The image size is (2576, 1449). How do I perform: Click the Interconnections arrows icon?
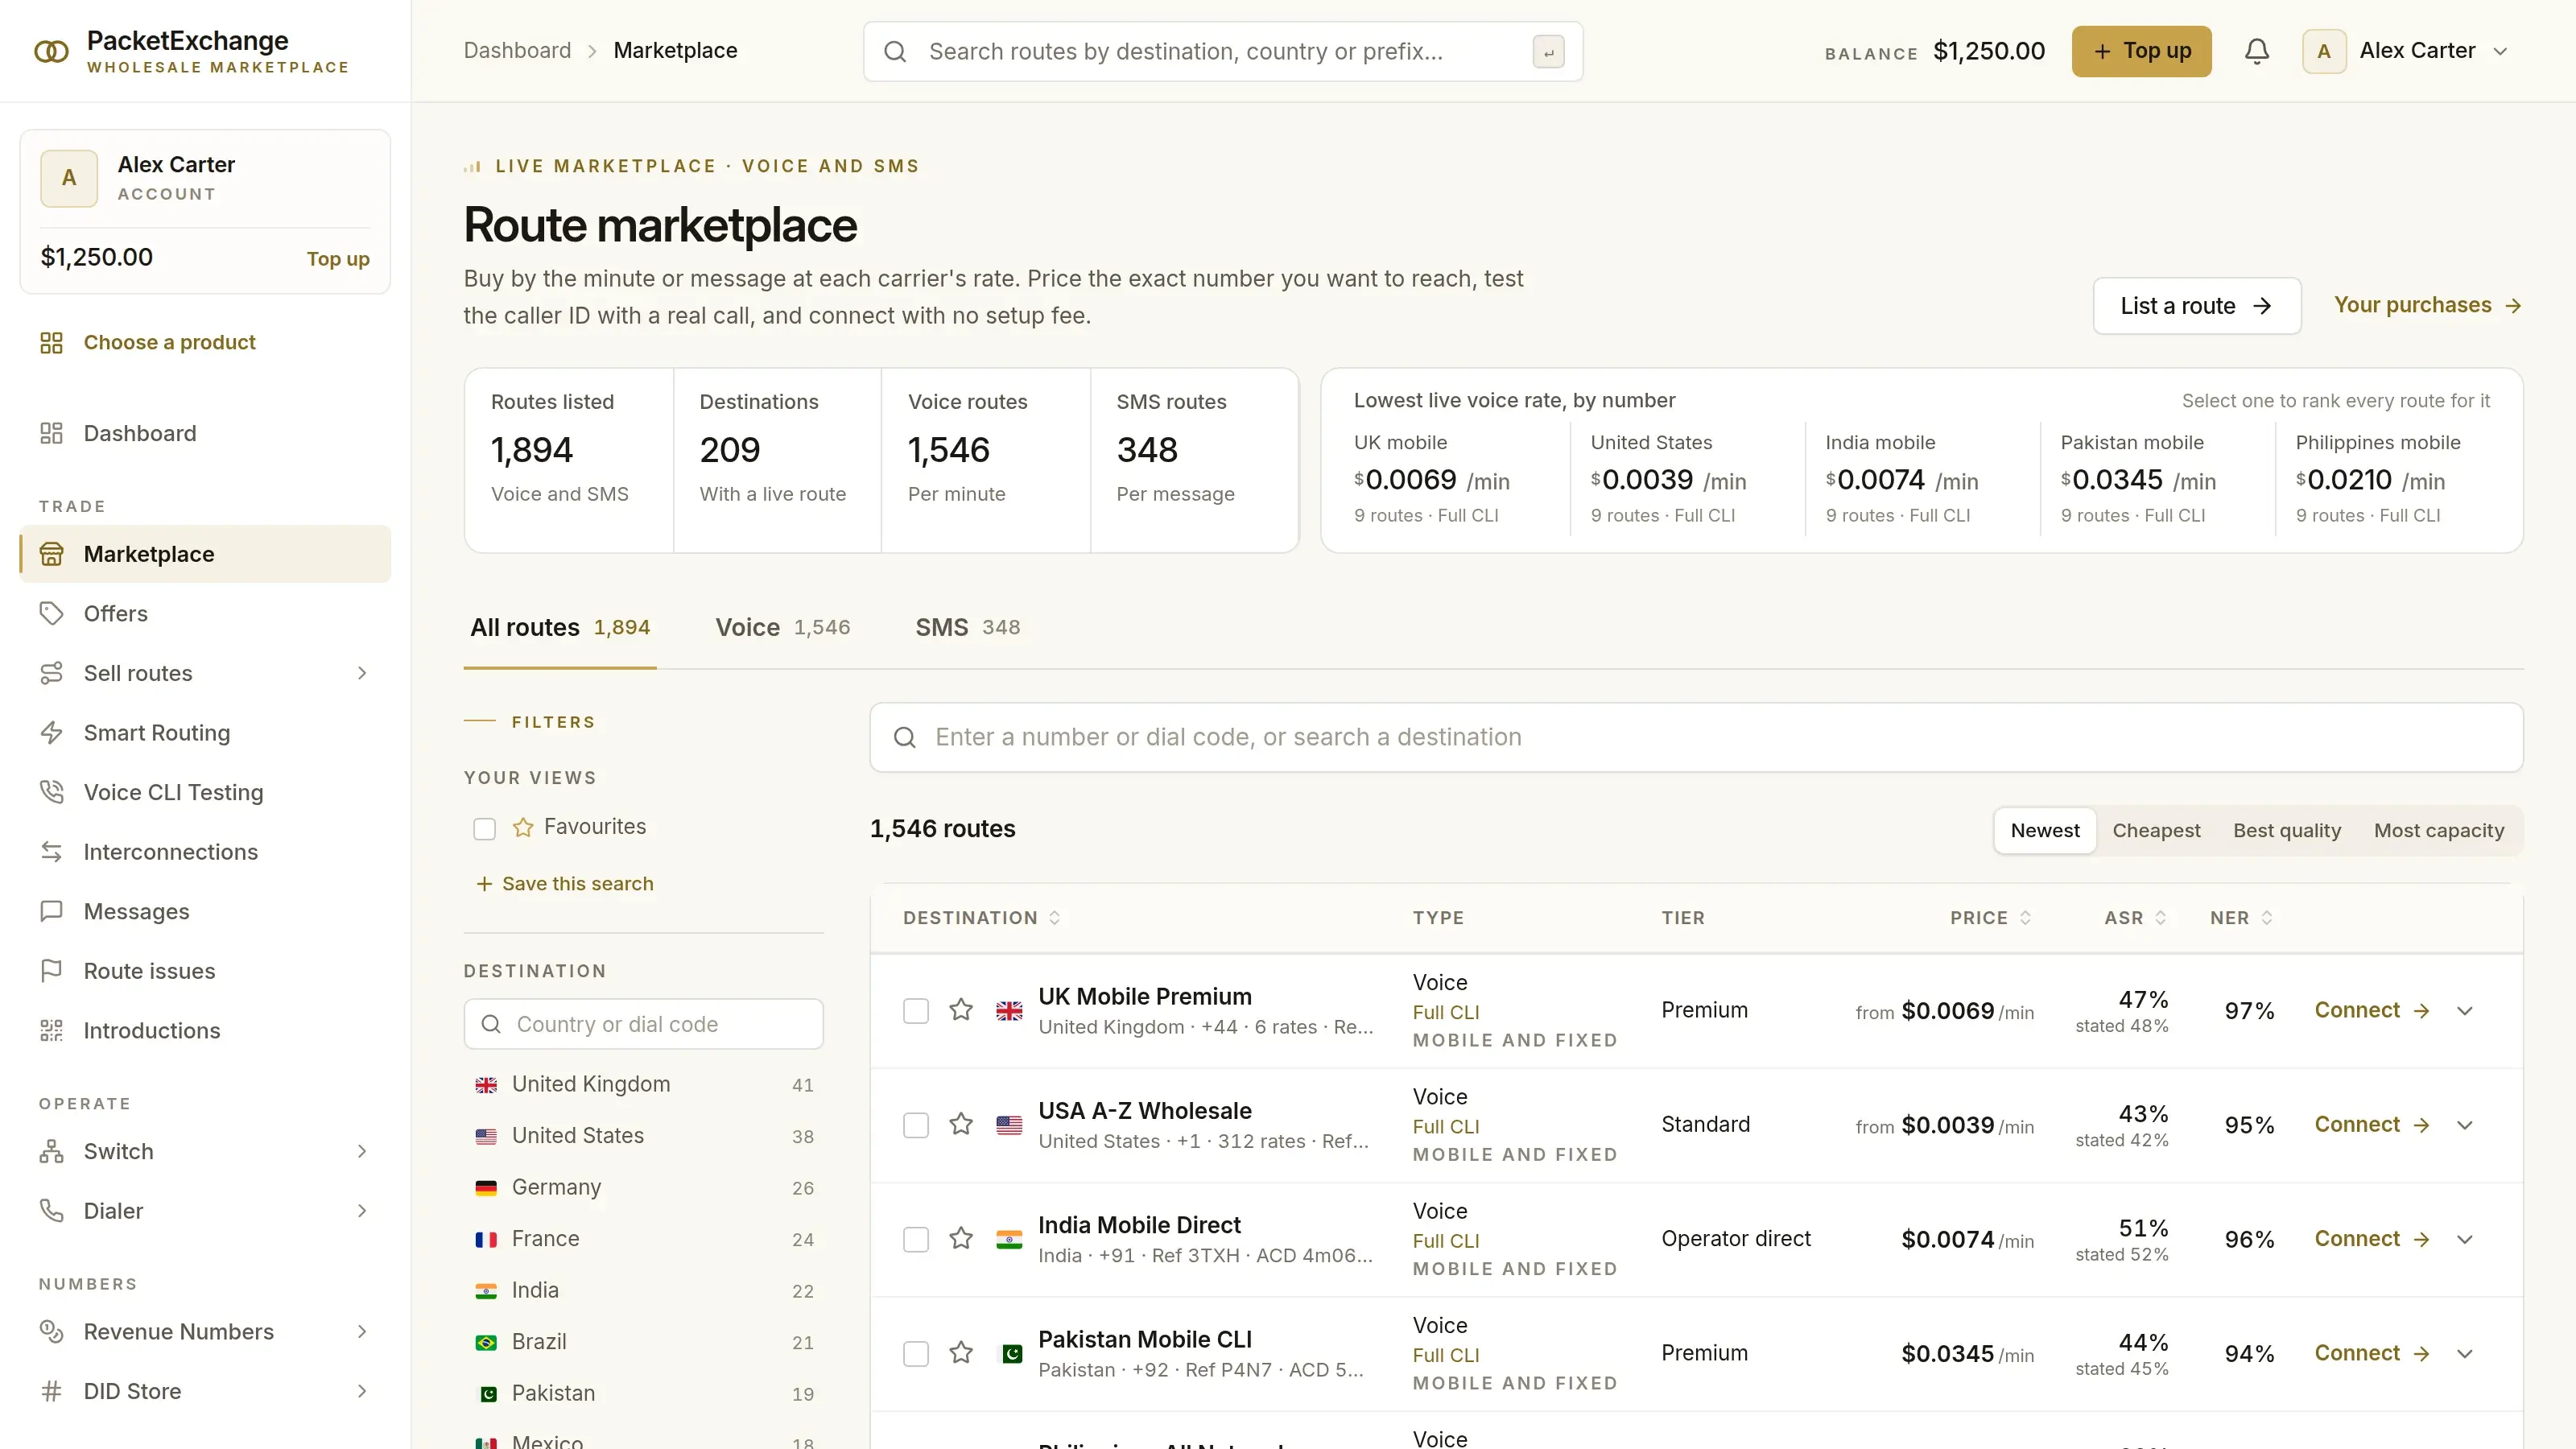click(51, 852)
